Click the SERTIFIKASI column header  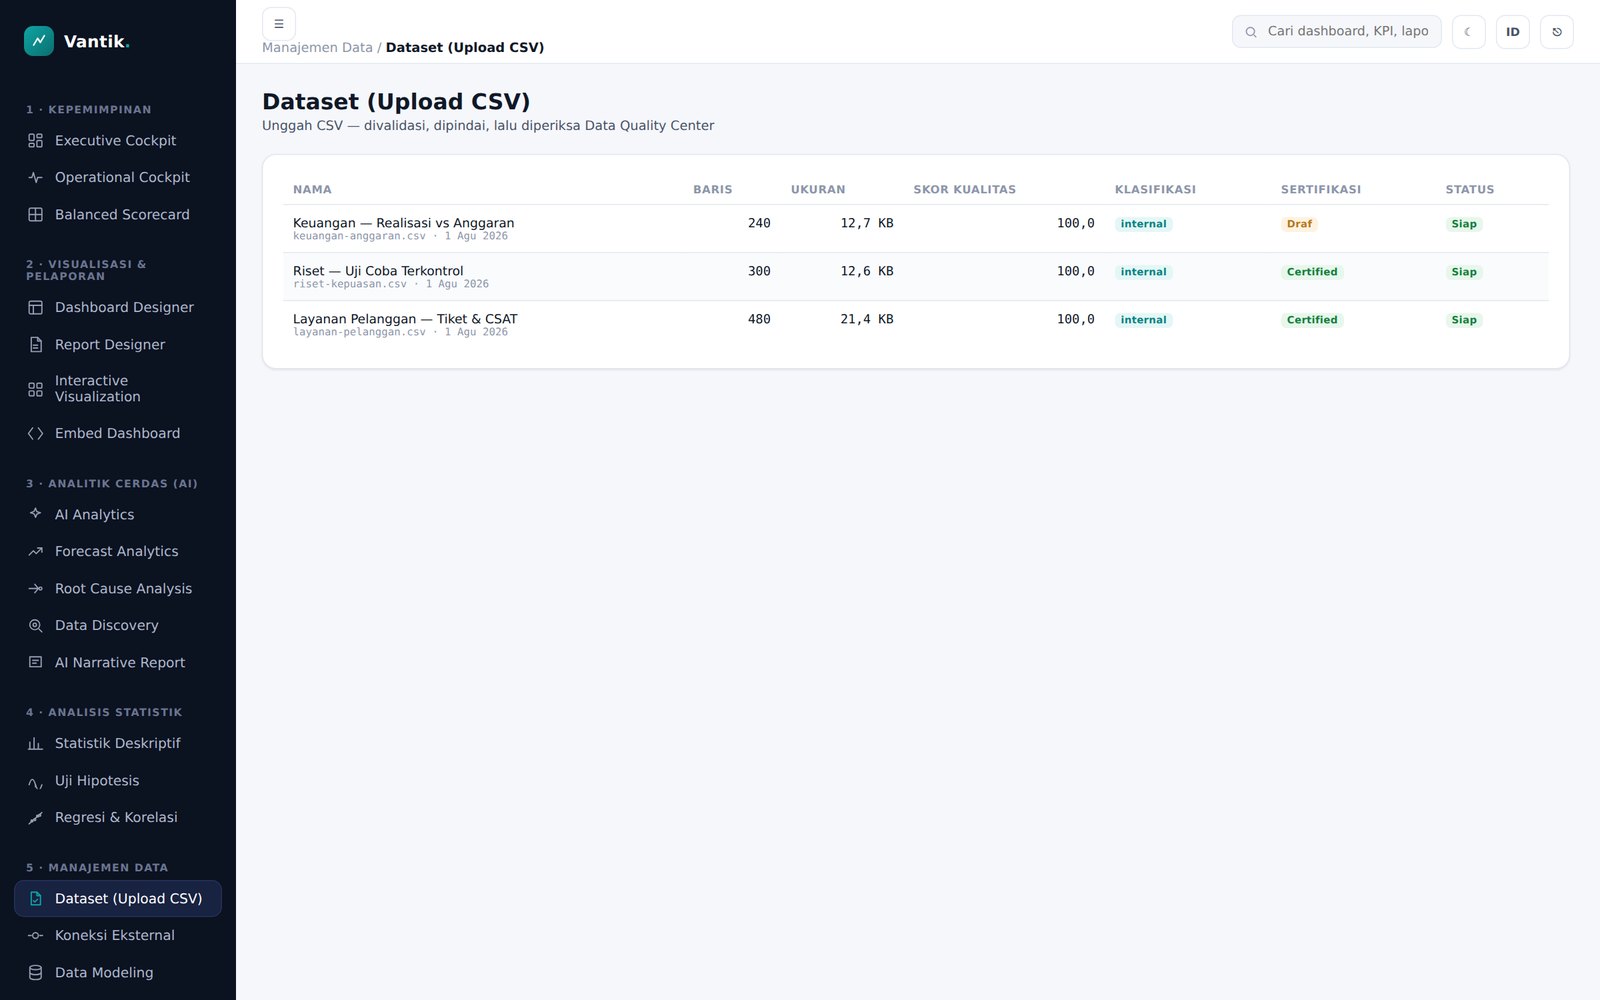coord(1321,190)
